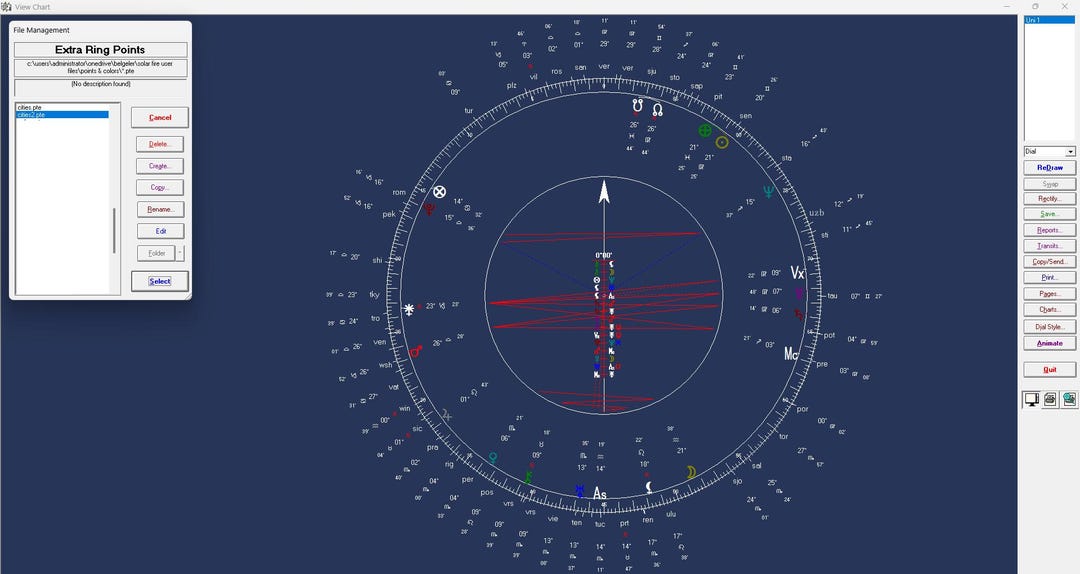Click the teal Venus glyph
This screenshot has height=574, width=1080.
[x=493, y=458]
